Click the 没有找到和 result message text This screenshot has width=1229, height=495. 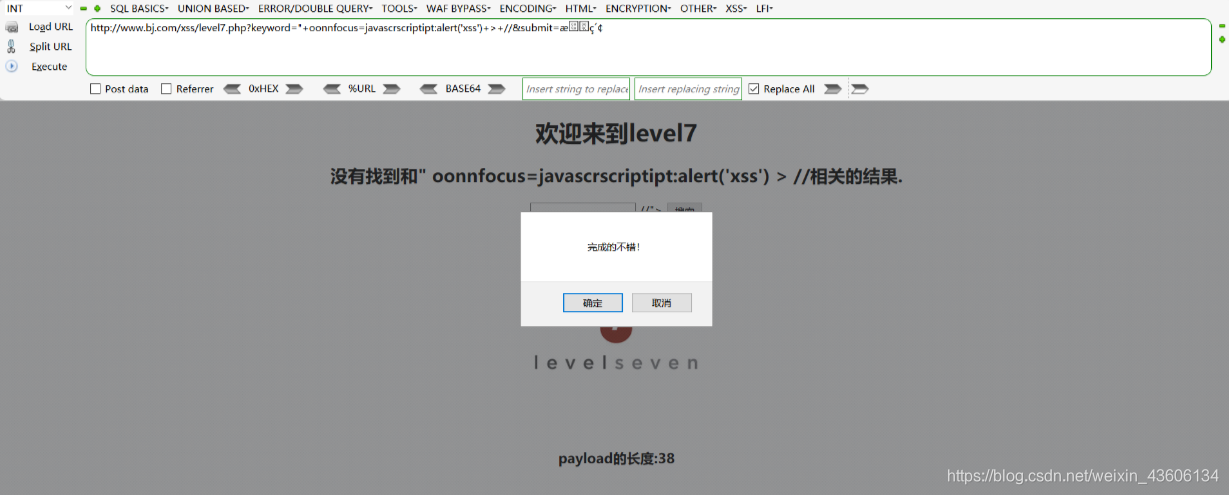[616, 177]
